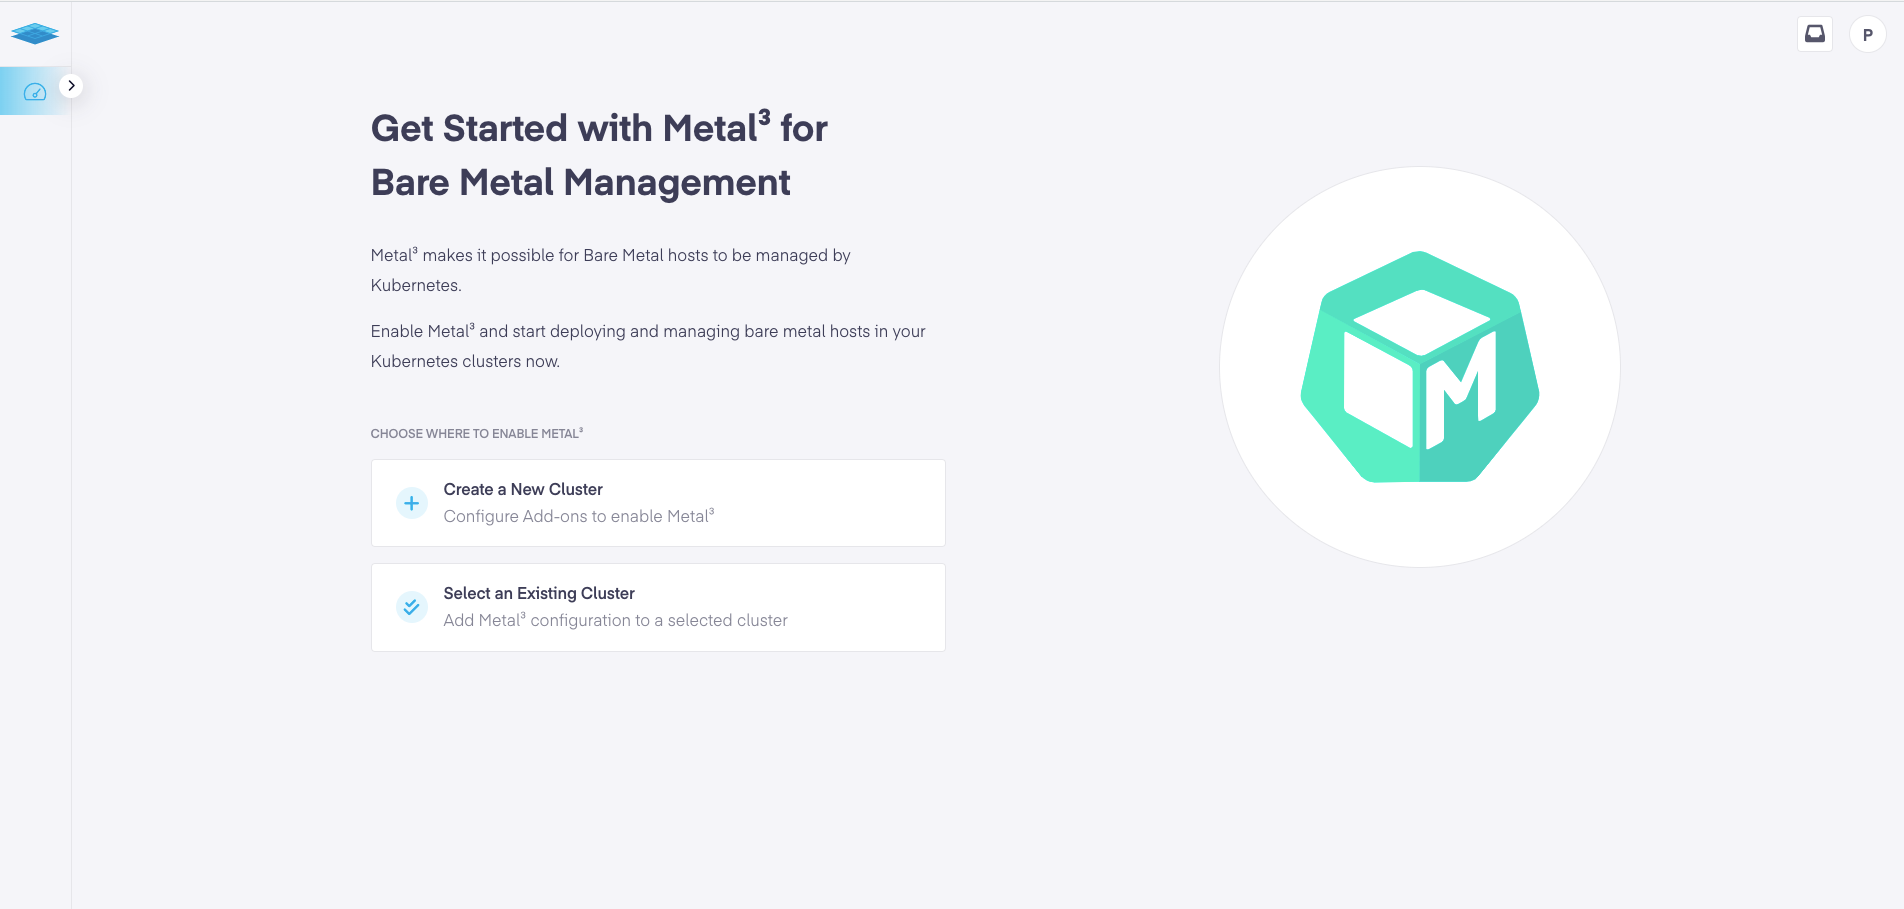Click 'Add Metal³ configuration to a selected cluster' text
1904x909 pixels.
(616, 620)
